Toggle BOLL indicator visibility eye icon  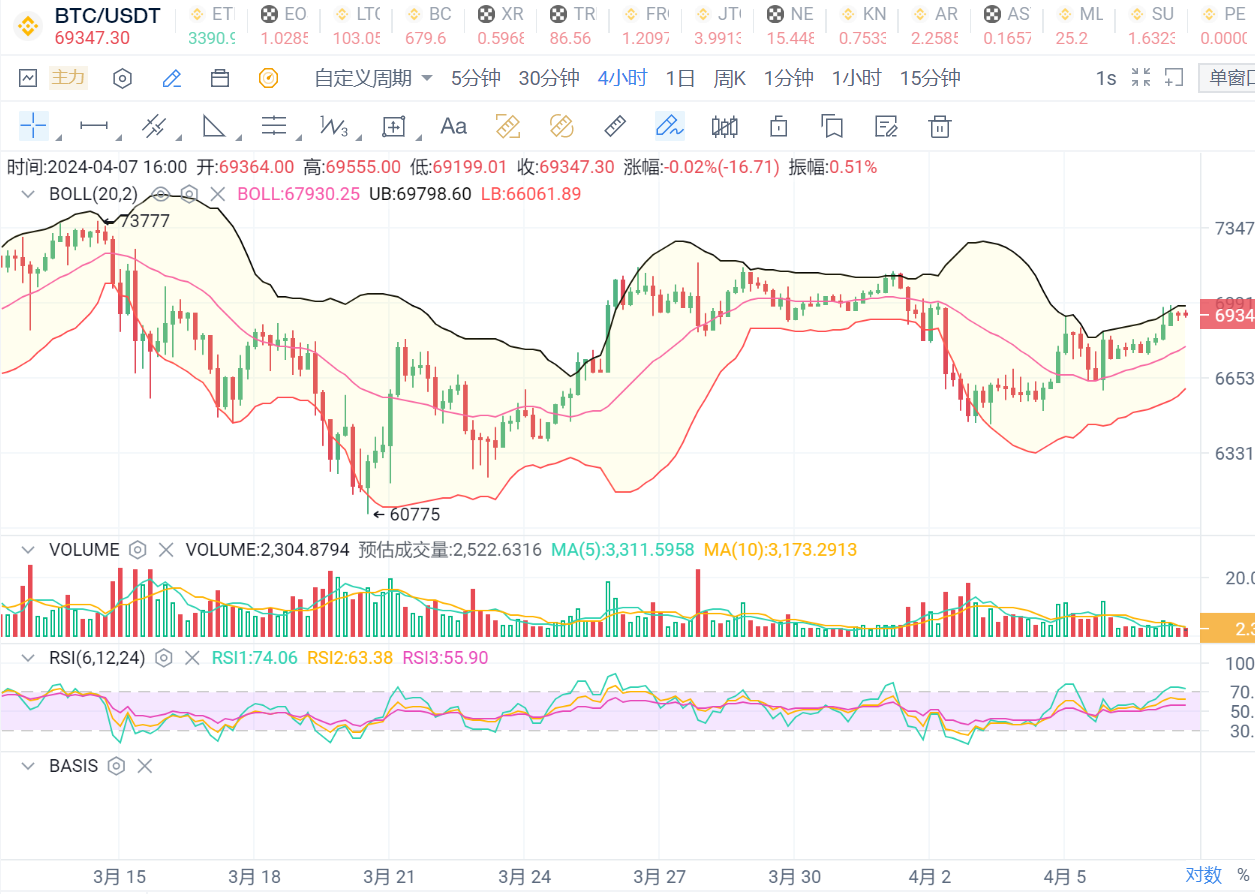click(x=159, y=194)
